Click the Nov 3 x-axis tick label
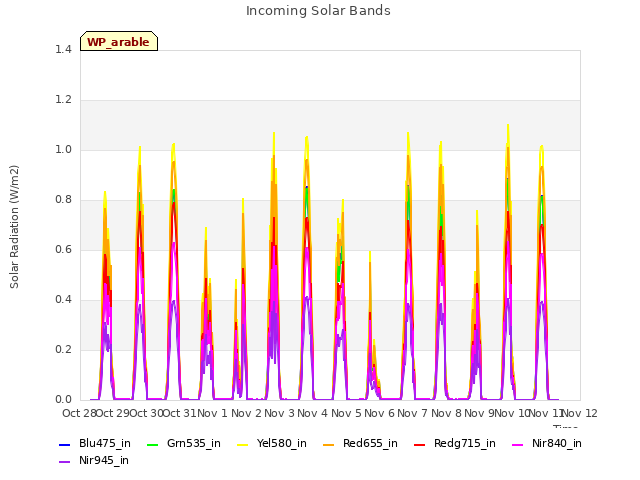This screenshot has width=640, height=480. pos(279,413)
